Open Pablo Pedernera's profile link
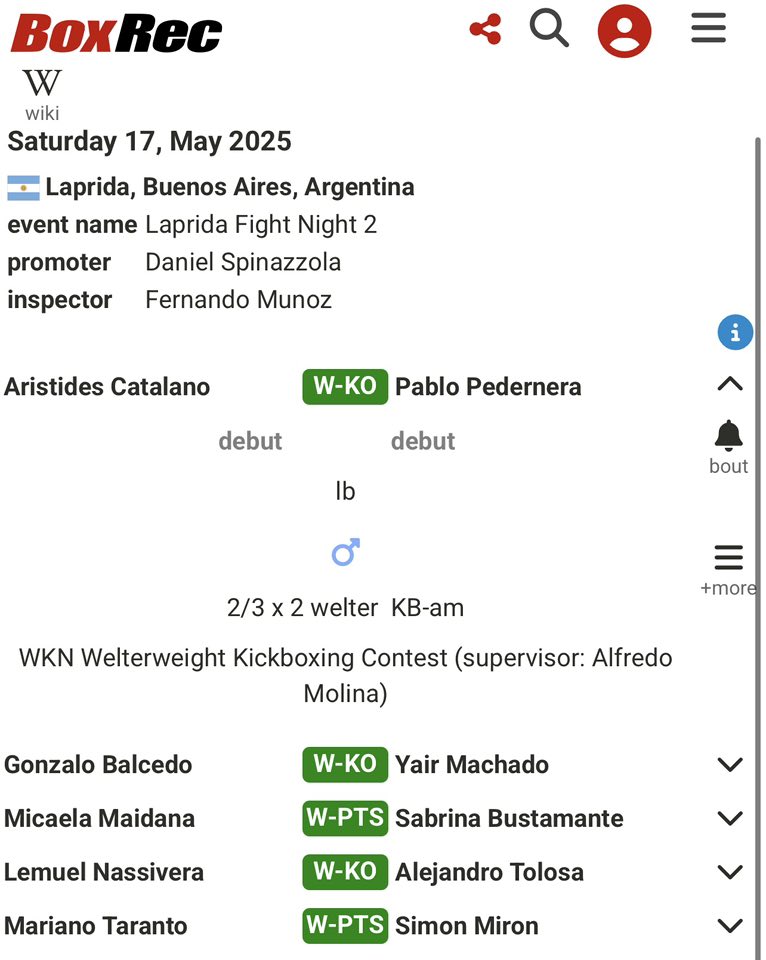This screenshot has height=960, width=766. coord(488,387)
